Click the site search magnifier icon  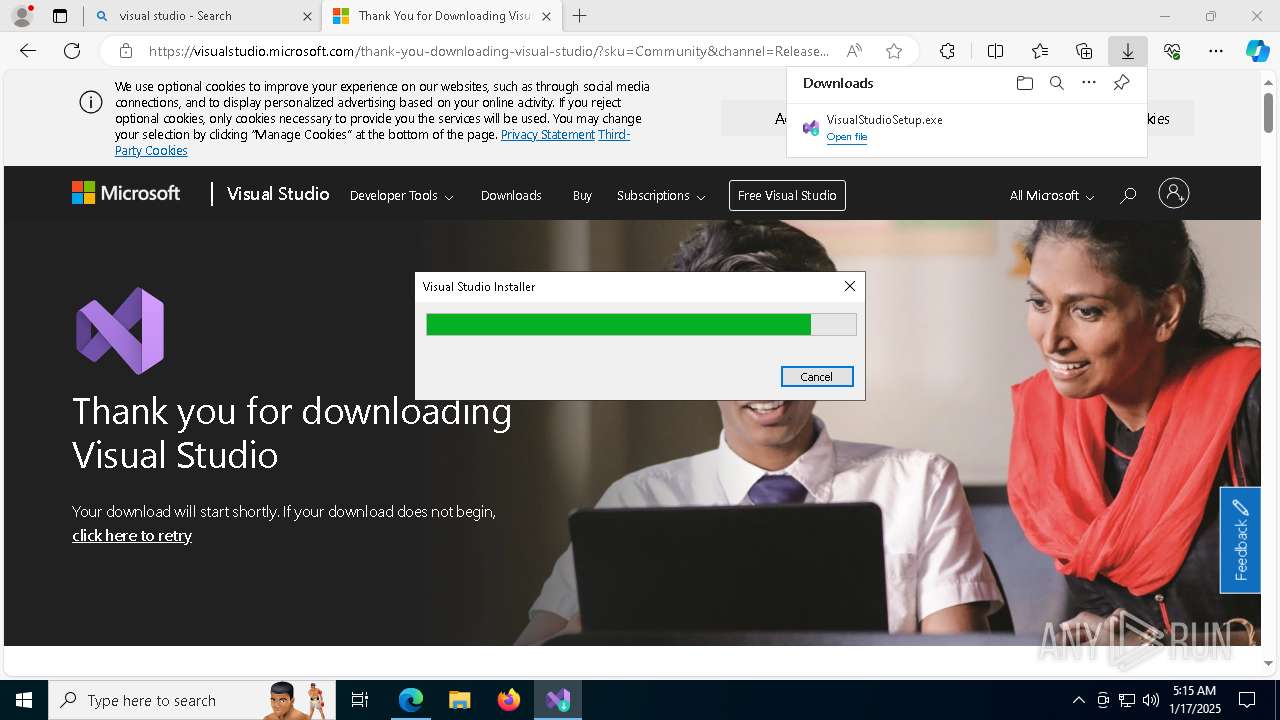coord(1128,195)
